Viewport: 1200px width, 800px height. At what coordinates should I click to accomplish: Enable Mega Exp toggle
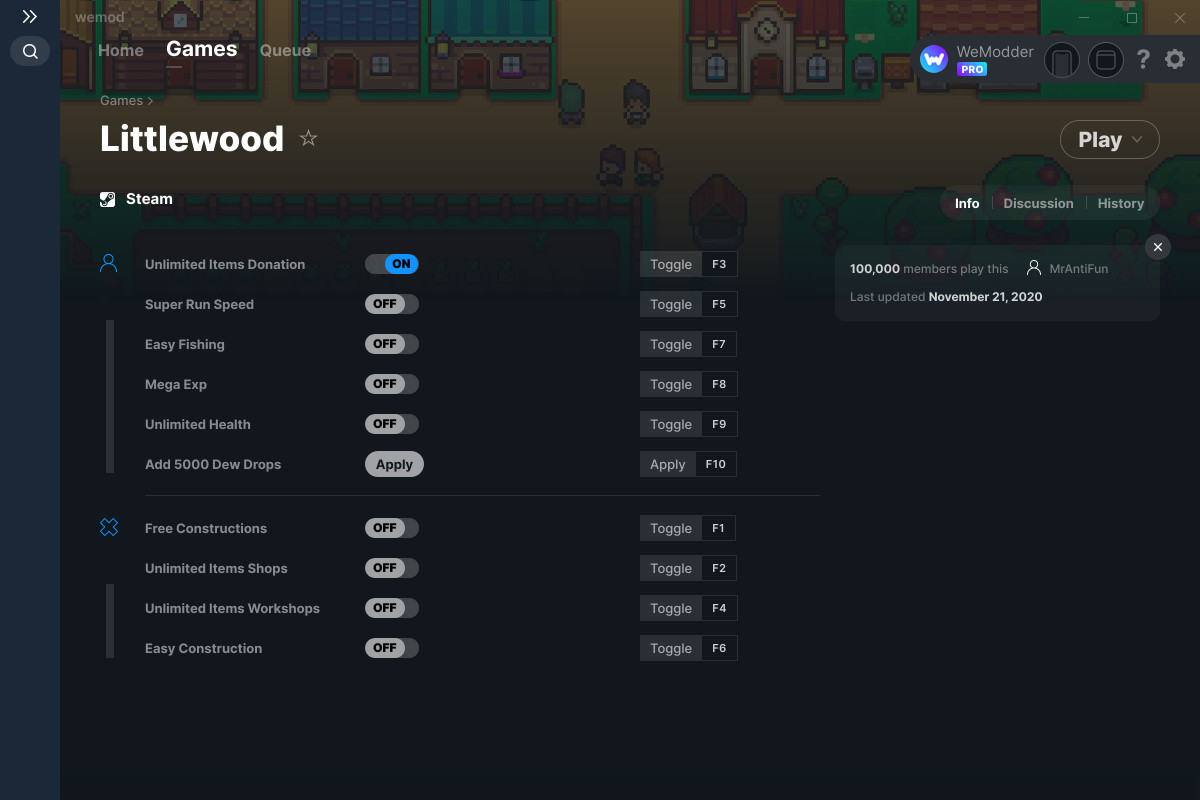tap(392, 384)
